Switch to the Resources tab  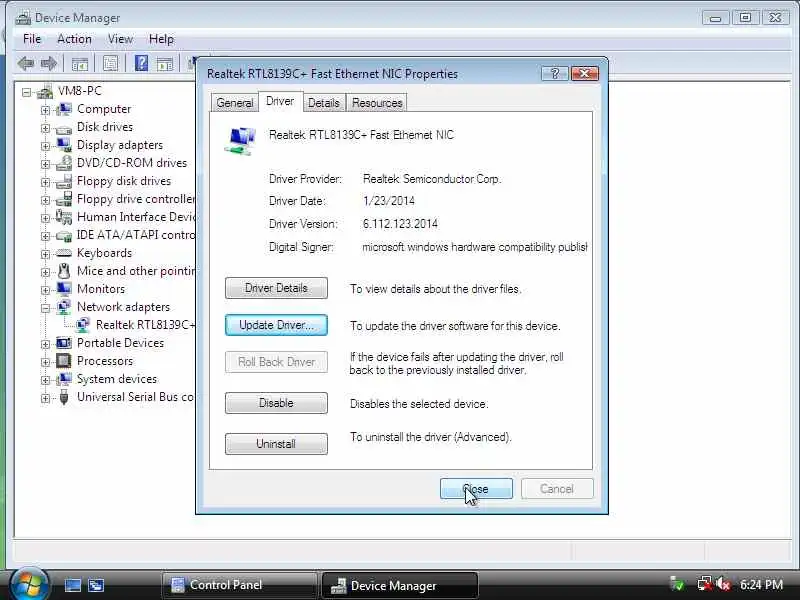tap(377, 103)
